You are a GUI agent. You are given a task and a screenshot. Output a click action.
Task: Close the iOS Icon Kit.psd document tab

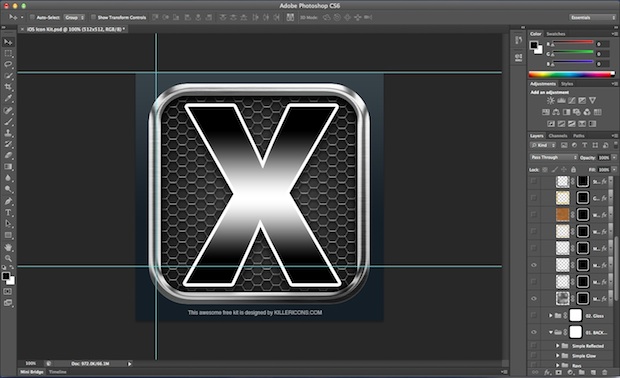click(x=23, y=29)
